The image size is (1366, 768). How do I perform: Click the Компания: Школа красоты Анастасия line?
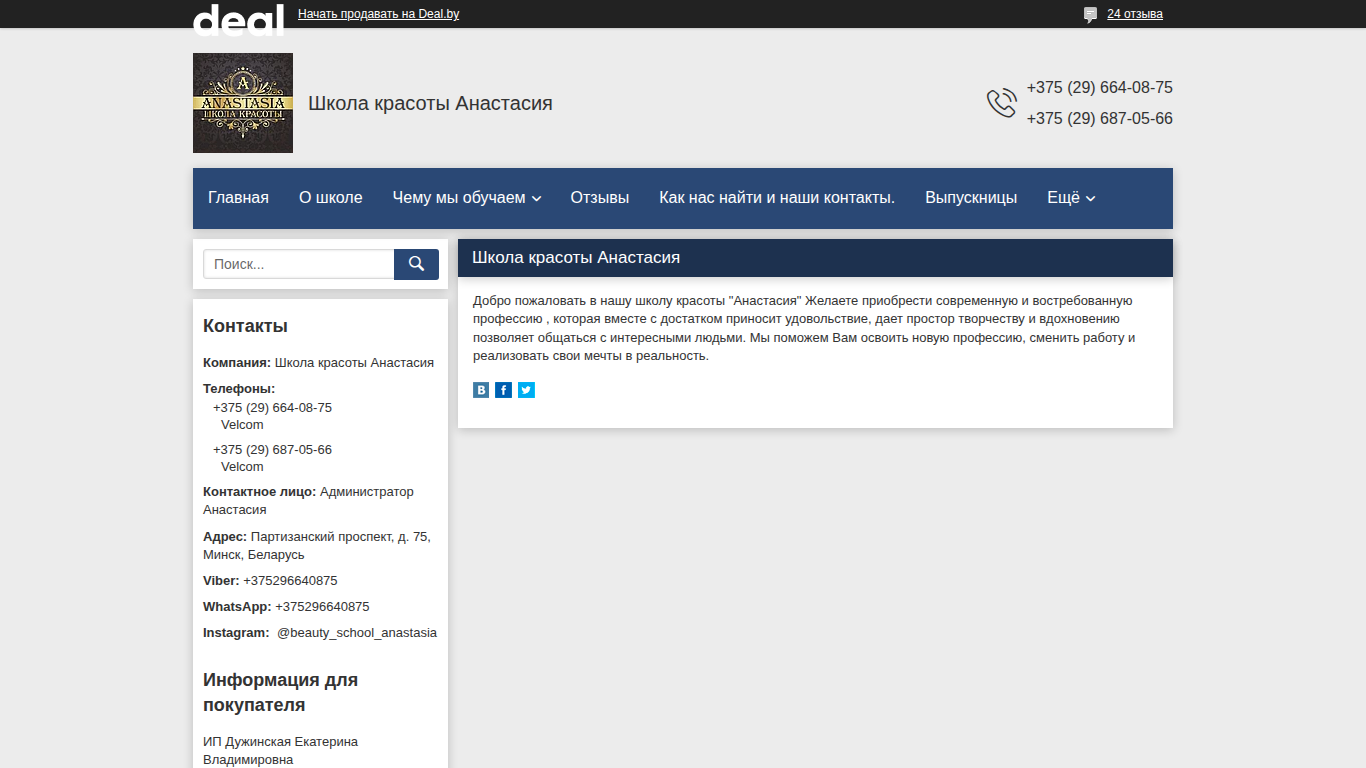coord(318,363)
